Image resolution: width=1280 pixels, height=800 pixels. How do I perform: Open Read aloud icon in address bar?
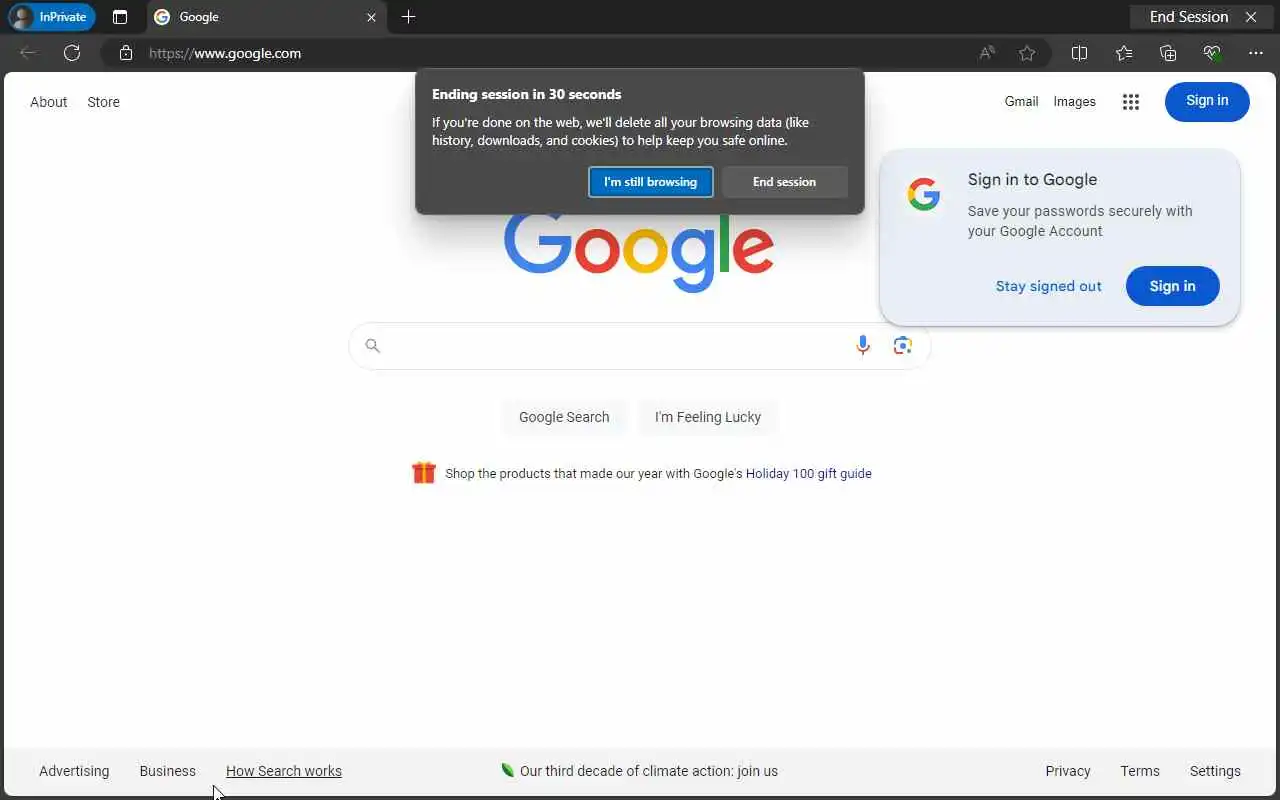987,53
